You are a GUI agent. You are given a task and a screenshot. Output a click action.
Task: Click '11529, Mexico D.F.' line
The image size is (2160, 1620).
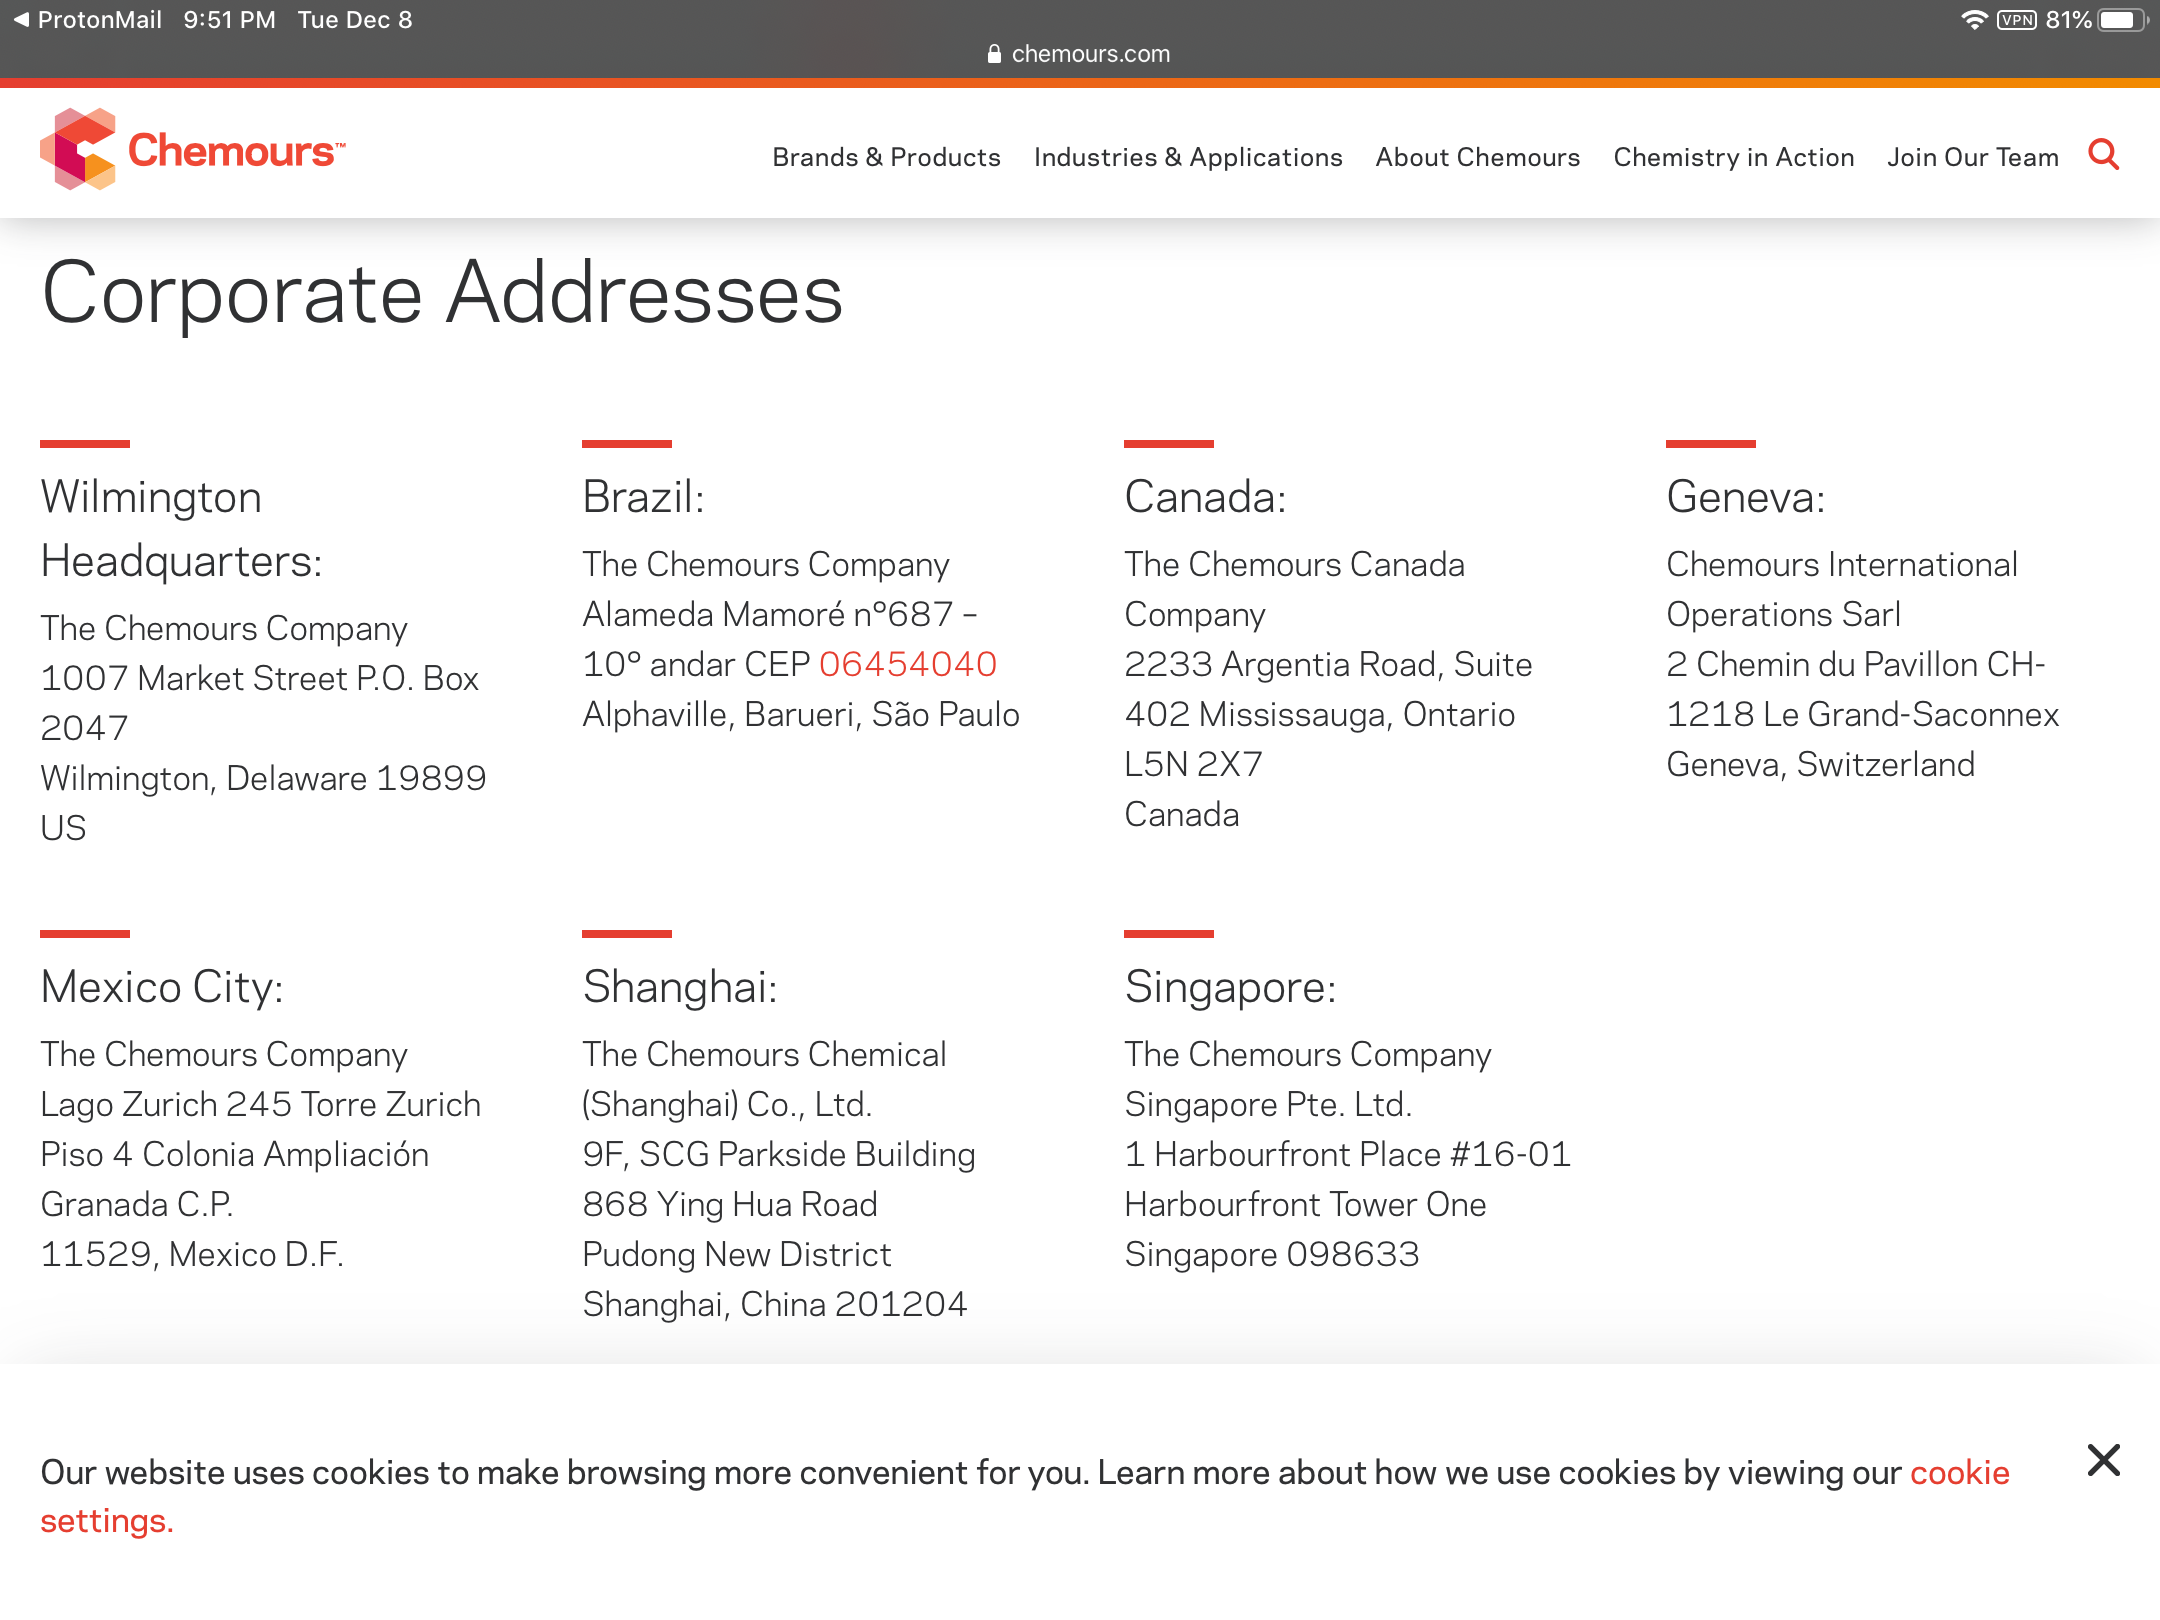click(x=192, y=1254)
